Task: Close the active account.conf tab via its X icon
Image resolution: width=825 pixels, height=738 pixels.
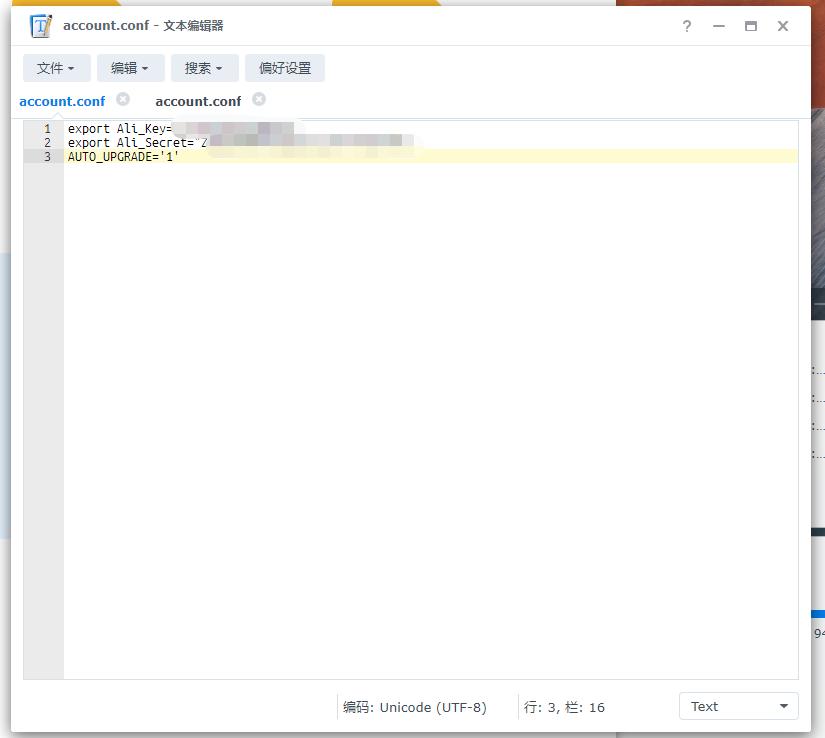Action: coord(124,99)
